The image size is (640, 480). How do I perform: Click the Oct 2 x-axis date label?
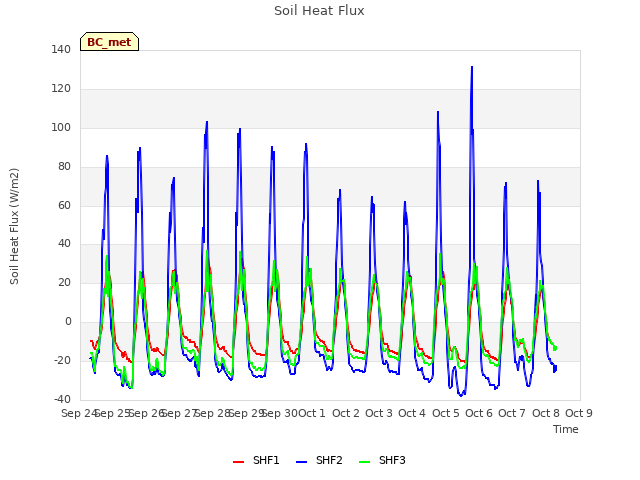[346, 413]
